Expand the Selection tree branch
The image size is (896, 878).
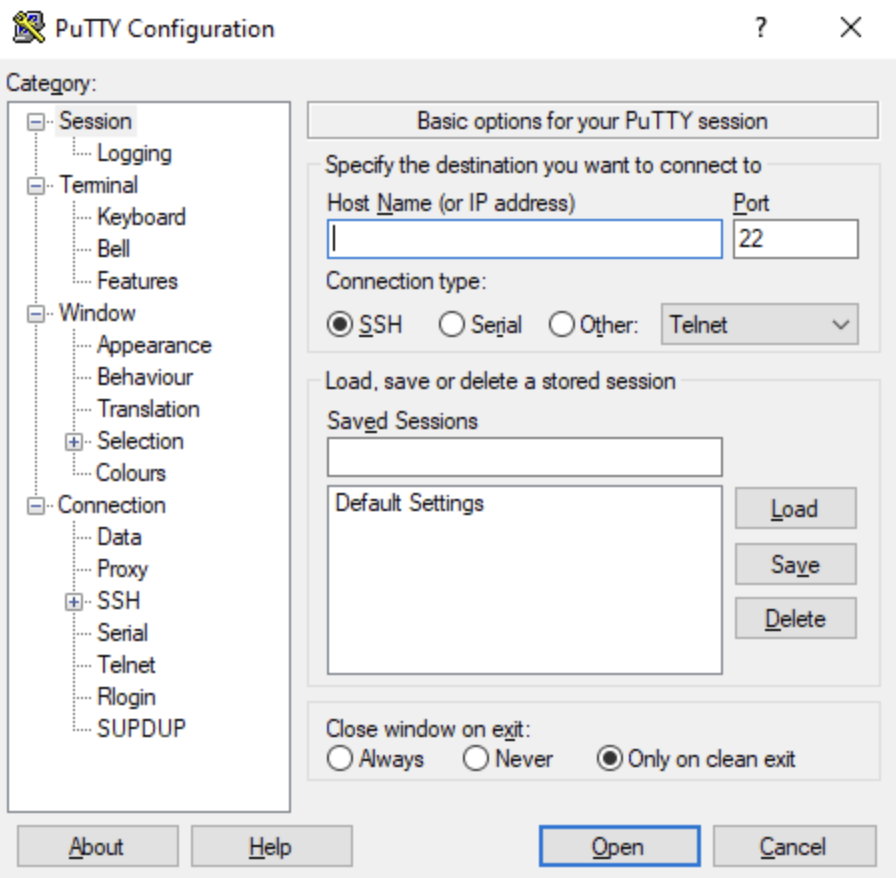pos(76,440)
